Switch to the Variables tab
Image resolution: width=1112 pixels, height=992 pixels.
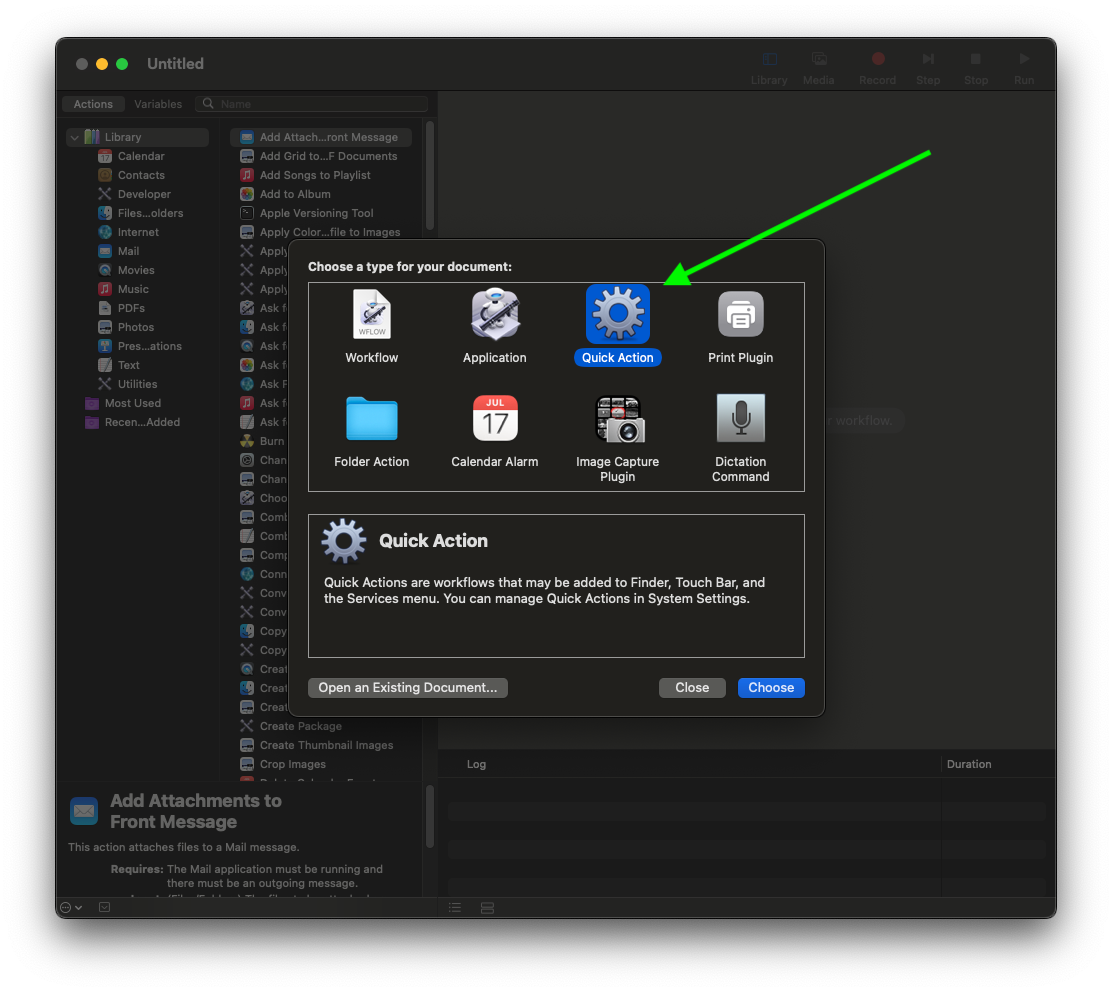[x=157, y=103]
